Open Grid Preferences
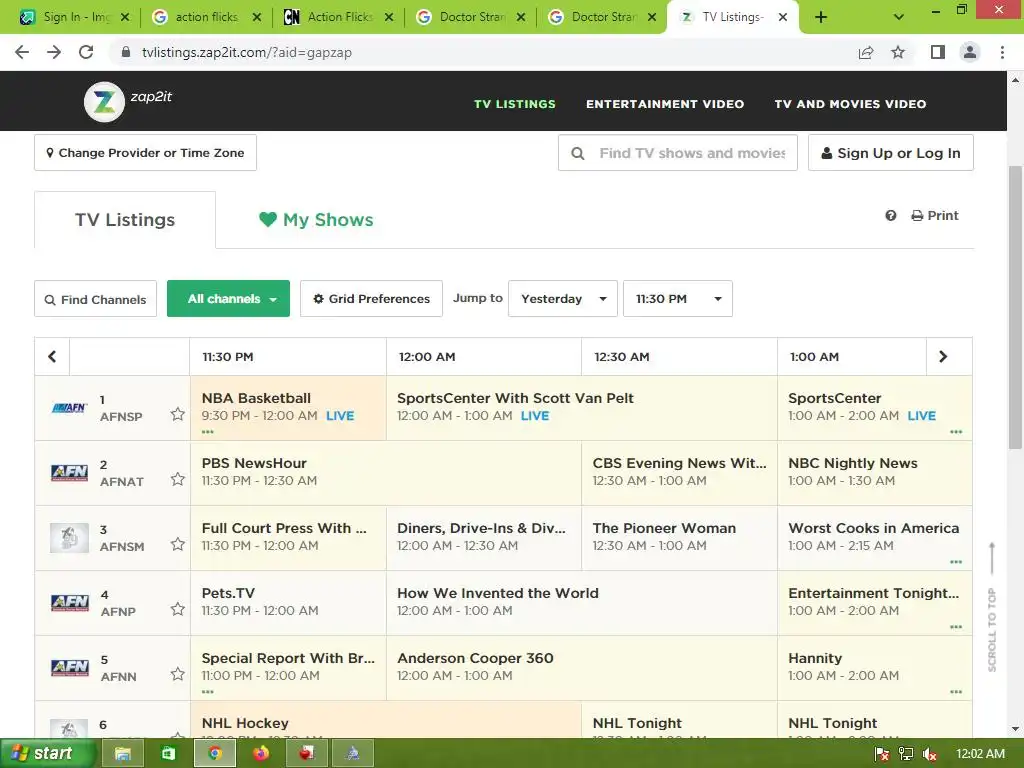The height and width of the screenshot is (768, 1024). tap(371, 298)
